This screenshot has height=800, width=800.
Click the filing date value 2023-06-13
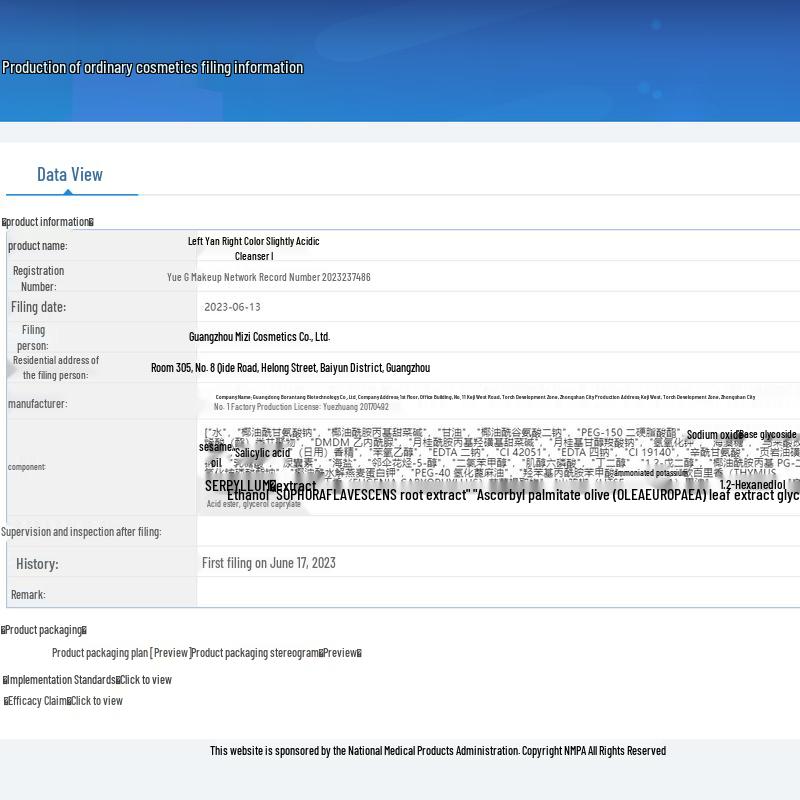pos(232,307)
